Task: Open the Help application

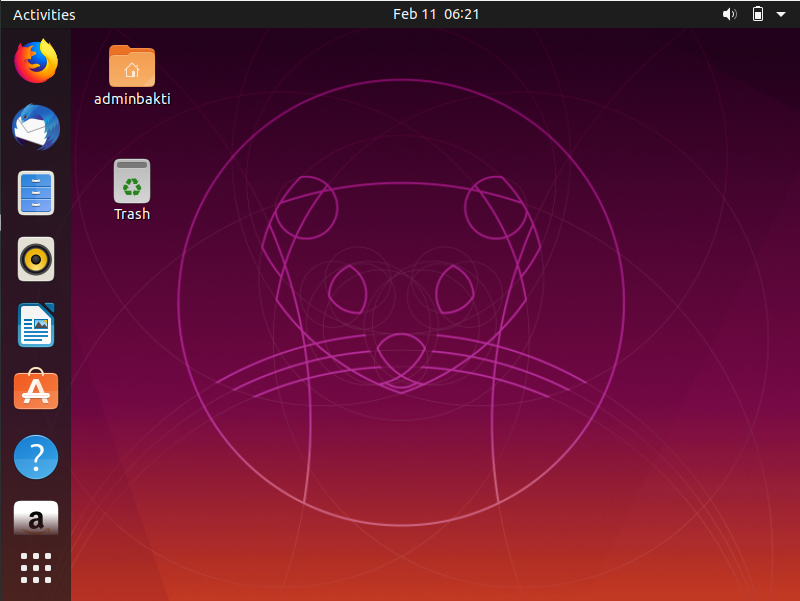Action: pyautogui.click(x=35, y=456)
